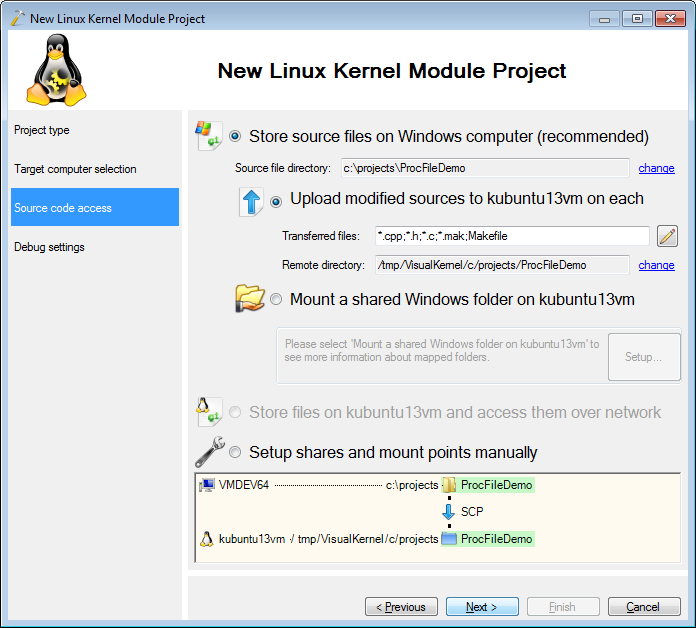This screenshot has height=628, width=696.
Task: Click the Source file directory field
Action: [x=485, y=168]
